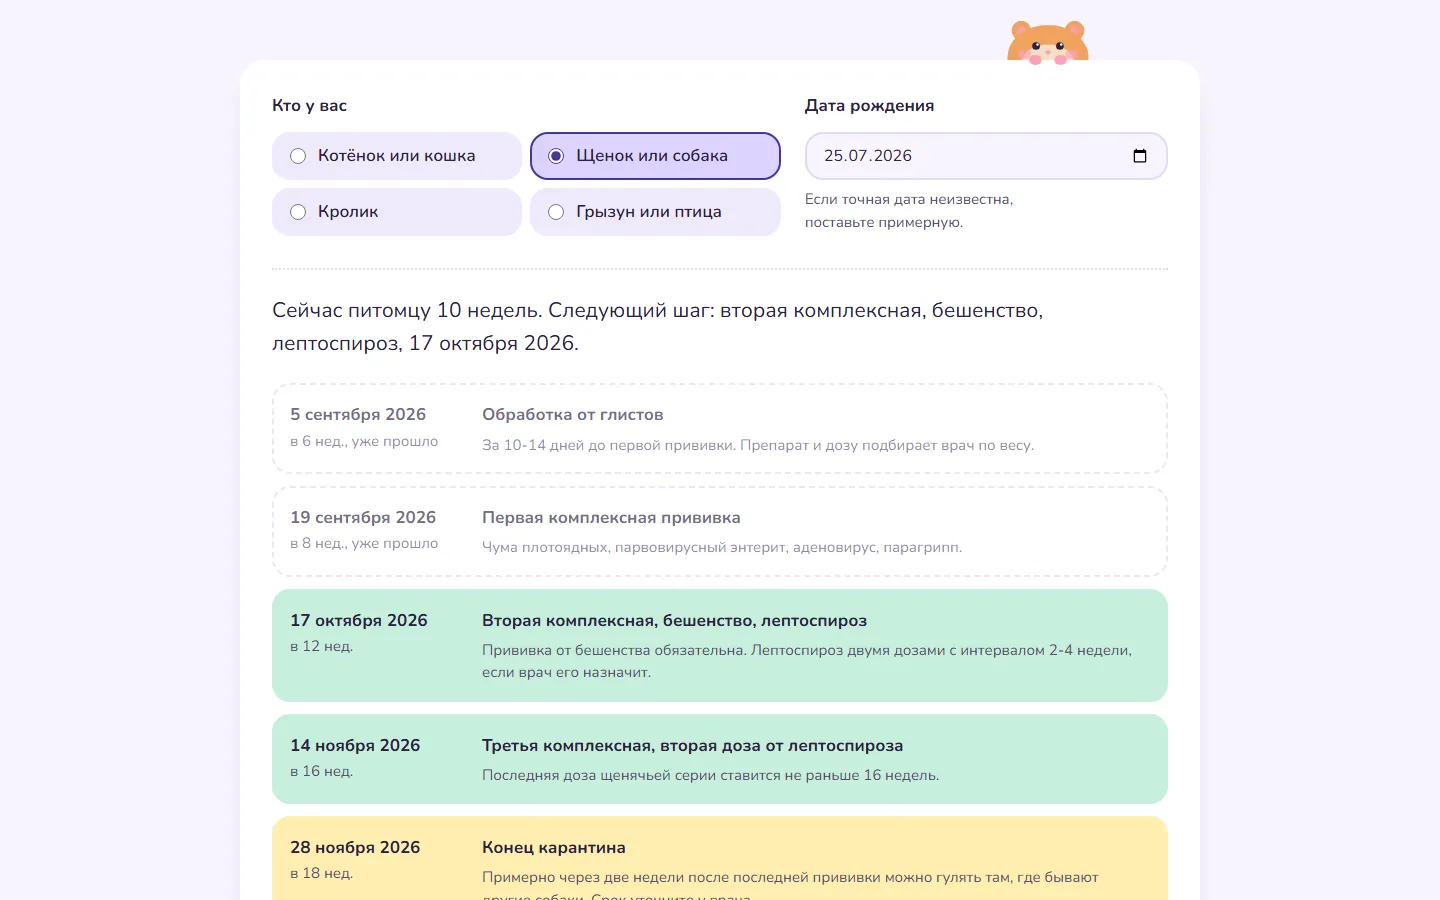Click the hamster mascot peeking above the card
The width and height of the screenshot is (1440, 900).
click(x=1047, y=42)
